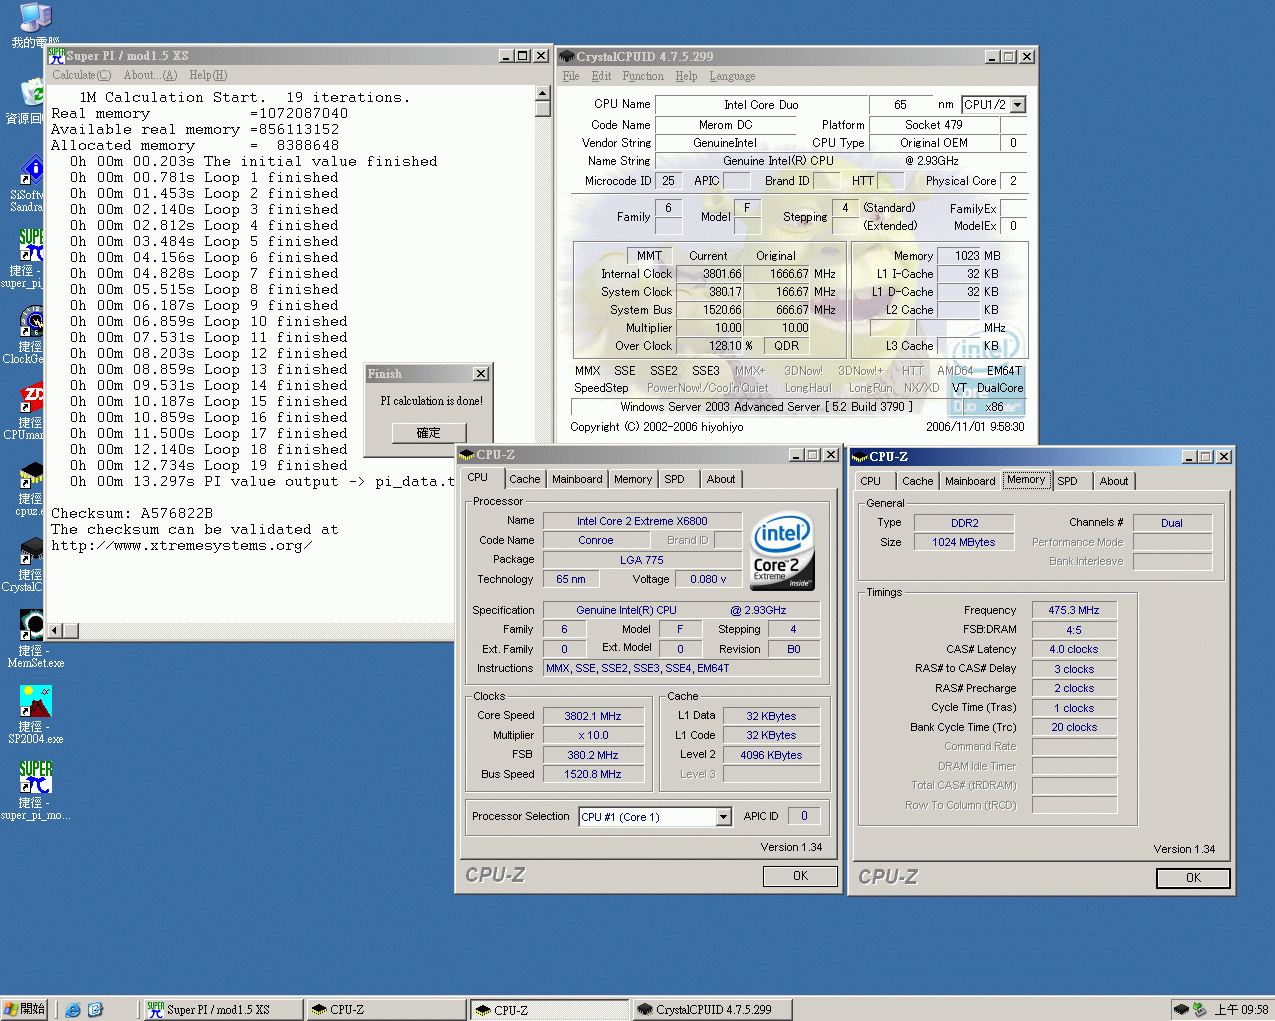Click the Intel Core 2 Extreme logo in CPU-Z
Image resolution: width=1275 pixels, height=1021 pixels.
(781, 550)
